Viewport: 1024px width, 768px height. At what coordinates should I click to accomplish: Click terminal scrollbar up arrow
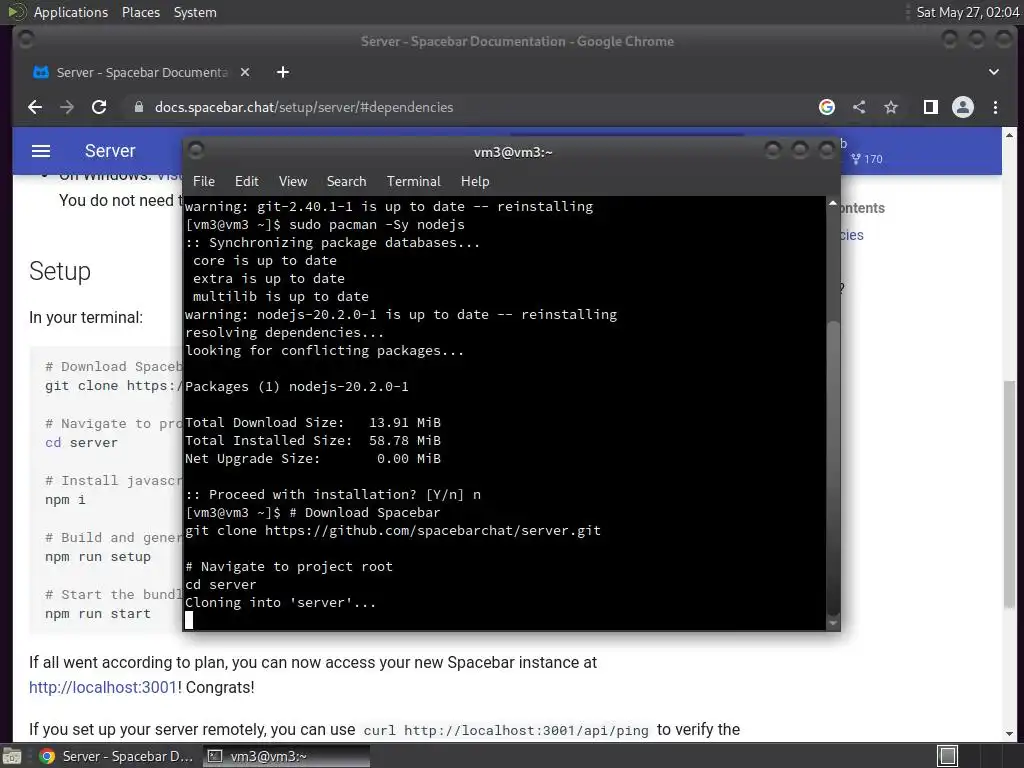[x=833, y=204]
